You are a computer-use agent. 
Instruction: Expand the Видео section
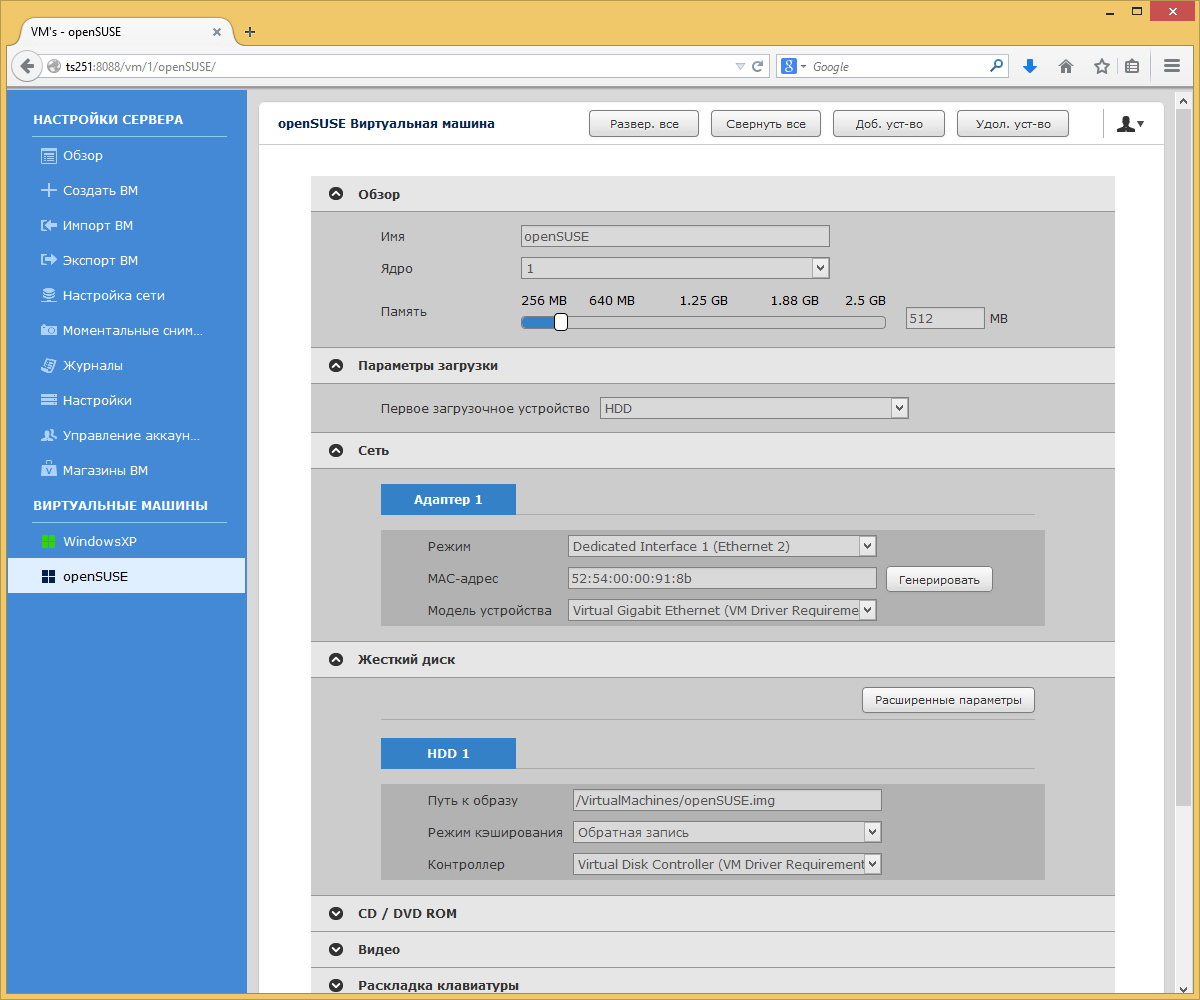coord(336,950)
